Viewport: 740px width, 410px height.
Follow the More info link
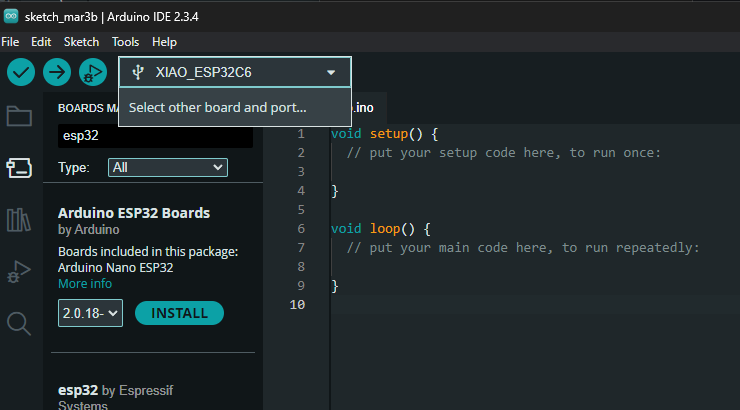[x=85, y=284]
